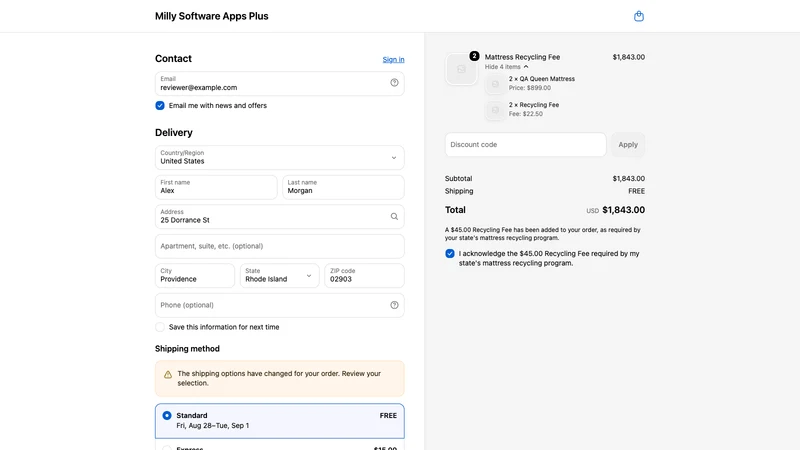Open the shopping bag cart icon
Viewport: 800px width, 450px height.
coord(638,16)
